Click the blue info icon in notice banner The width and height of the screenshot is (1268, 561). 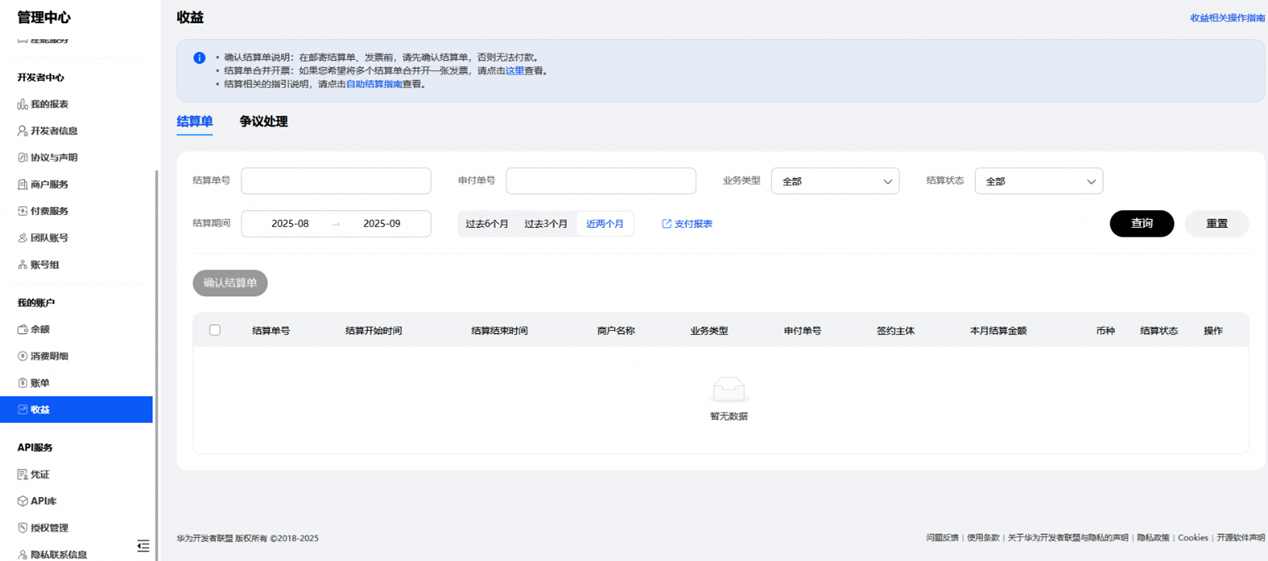199,58
